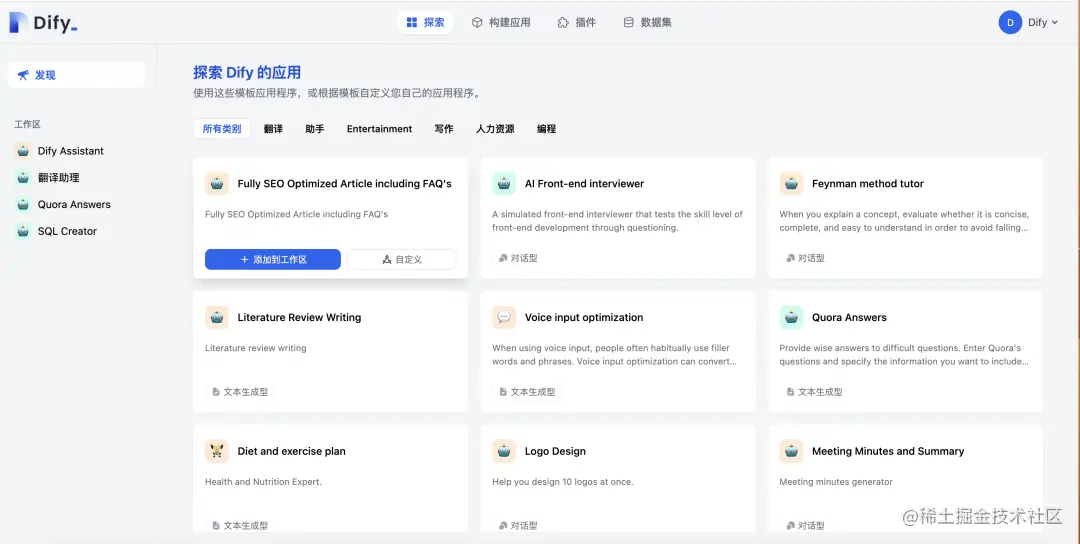1080x544 pixels.
Task: Click the robot icon next to SQL Creator
Action: pos(23,231)
